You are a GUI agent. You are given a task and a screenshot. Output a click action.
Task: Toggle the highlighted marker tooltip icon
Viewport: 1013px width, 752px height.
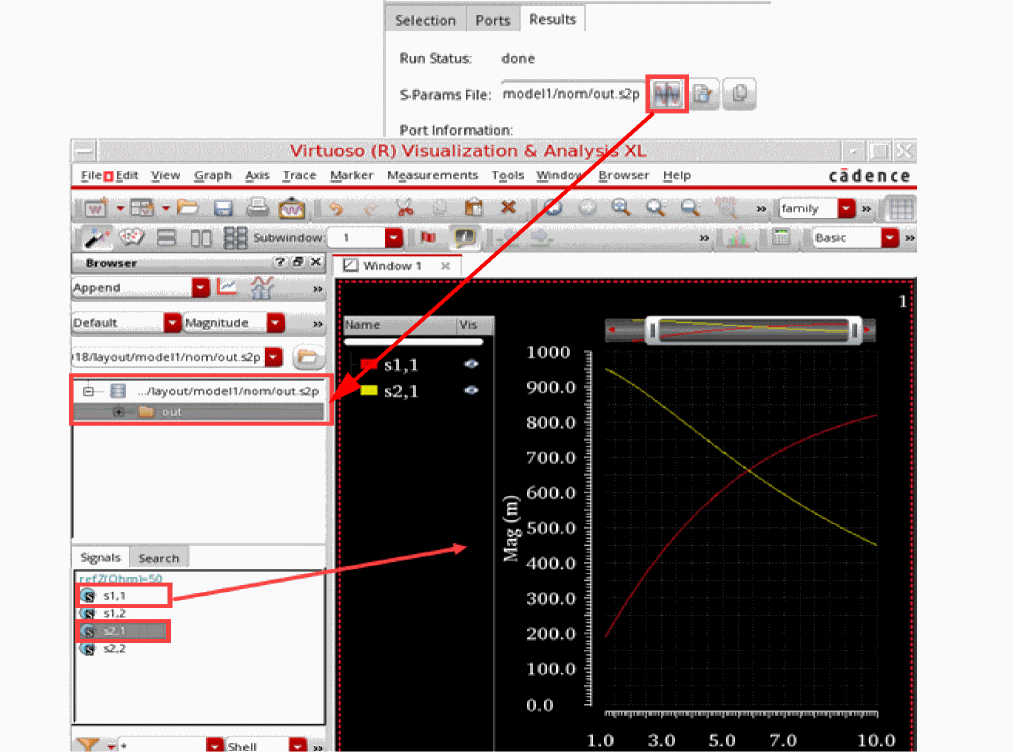coord(465,238)
